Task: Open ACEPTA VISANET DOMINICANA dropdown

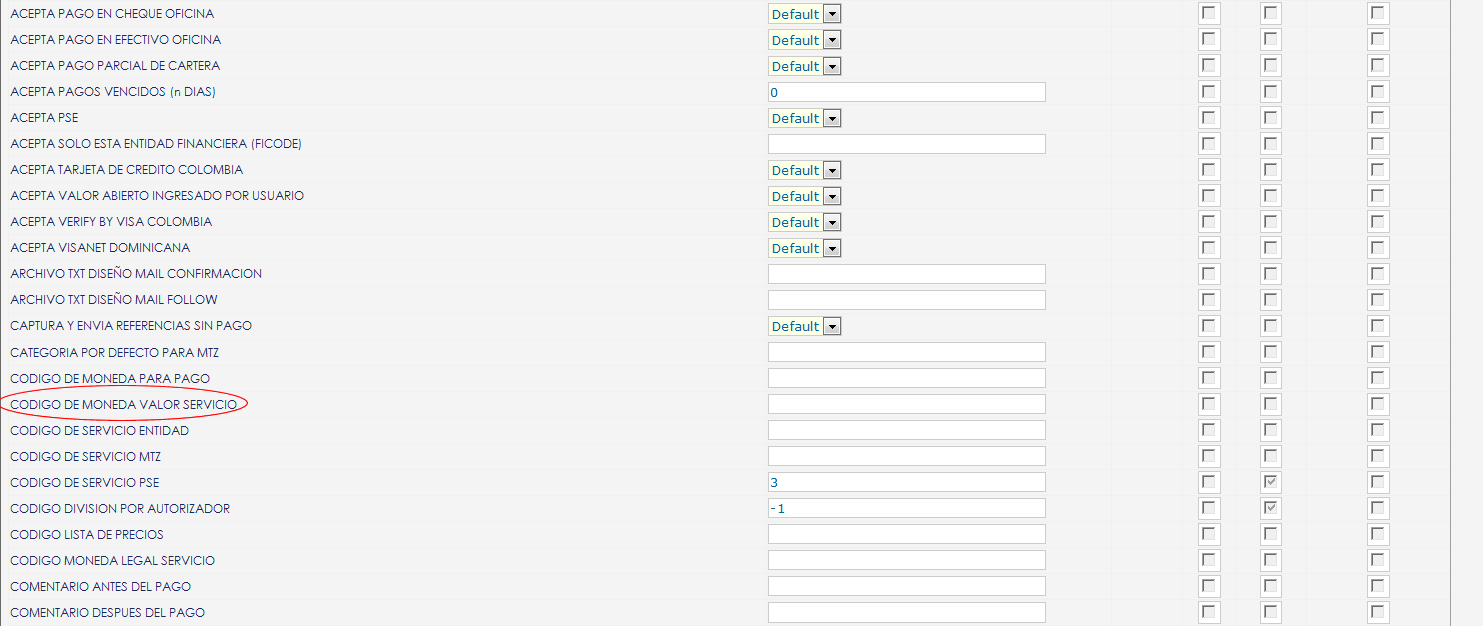Action: [x=804, y=248]
